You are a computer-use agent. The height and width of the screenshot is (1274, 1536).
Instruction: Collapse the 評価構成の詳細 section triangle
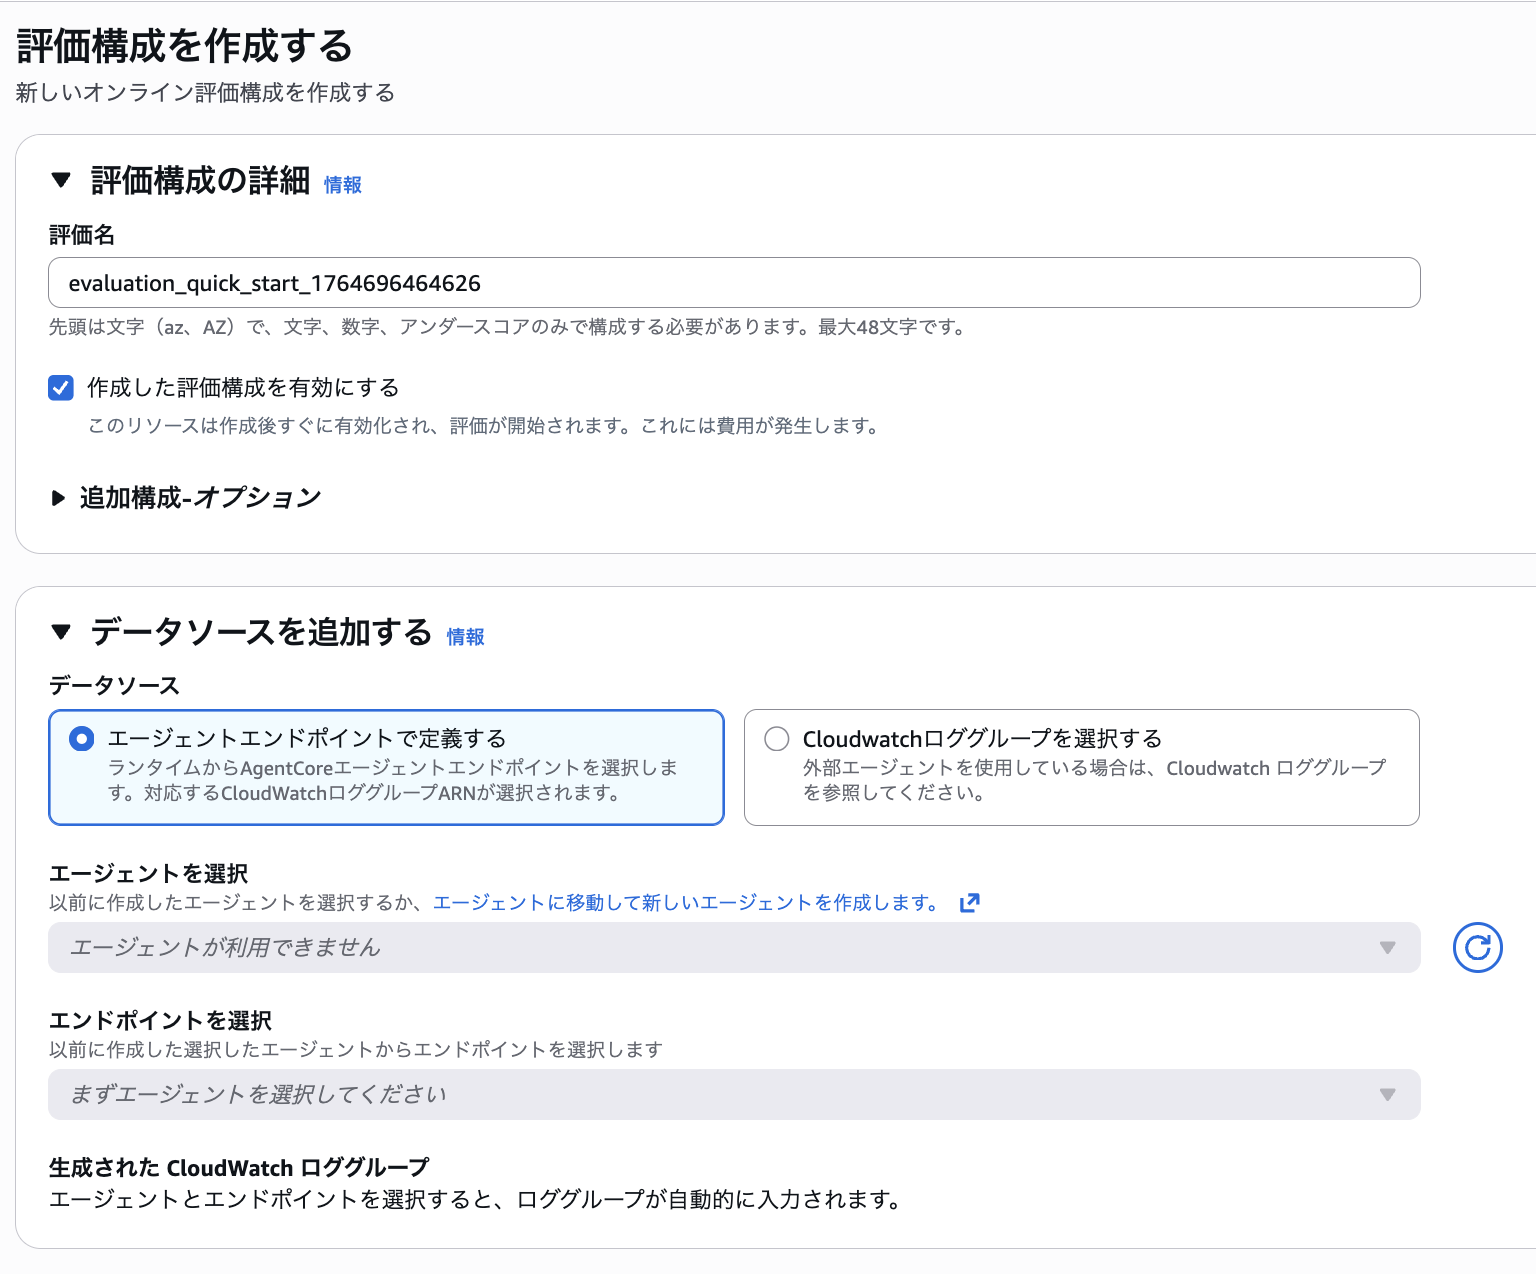coord(62,180)
